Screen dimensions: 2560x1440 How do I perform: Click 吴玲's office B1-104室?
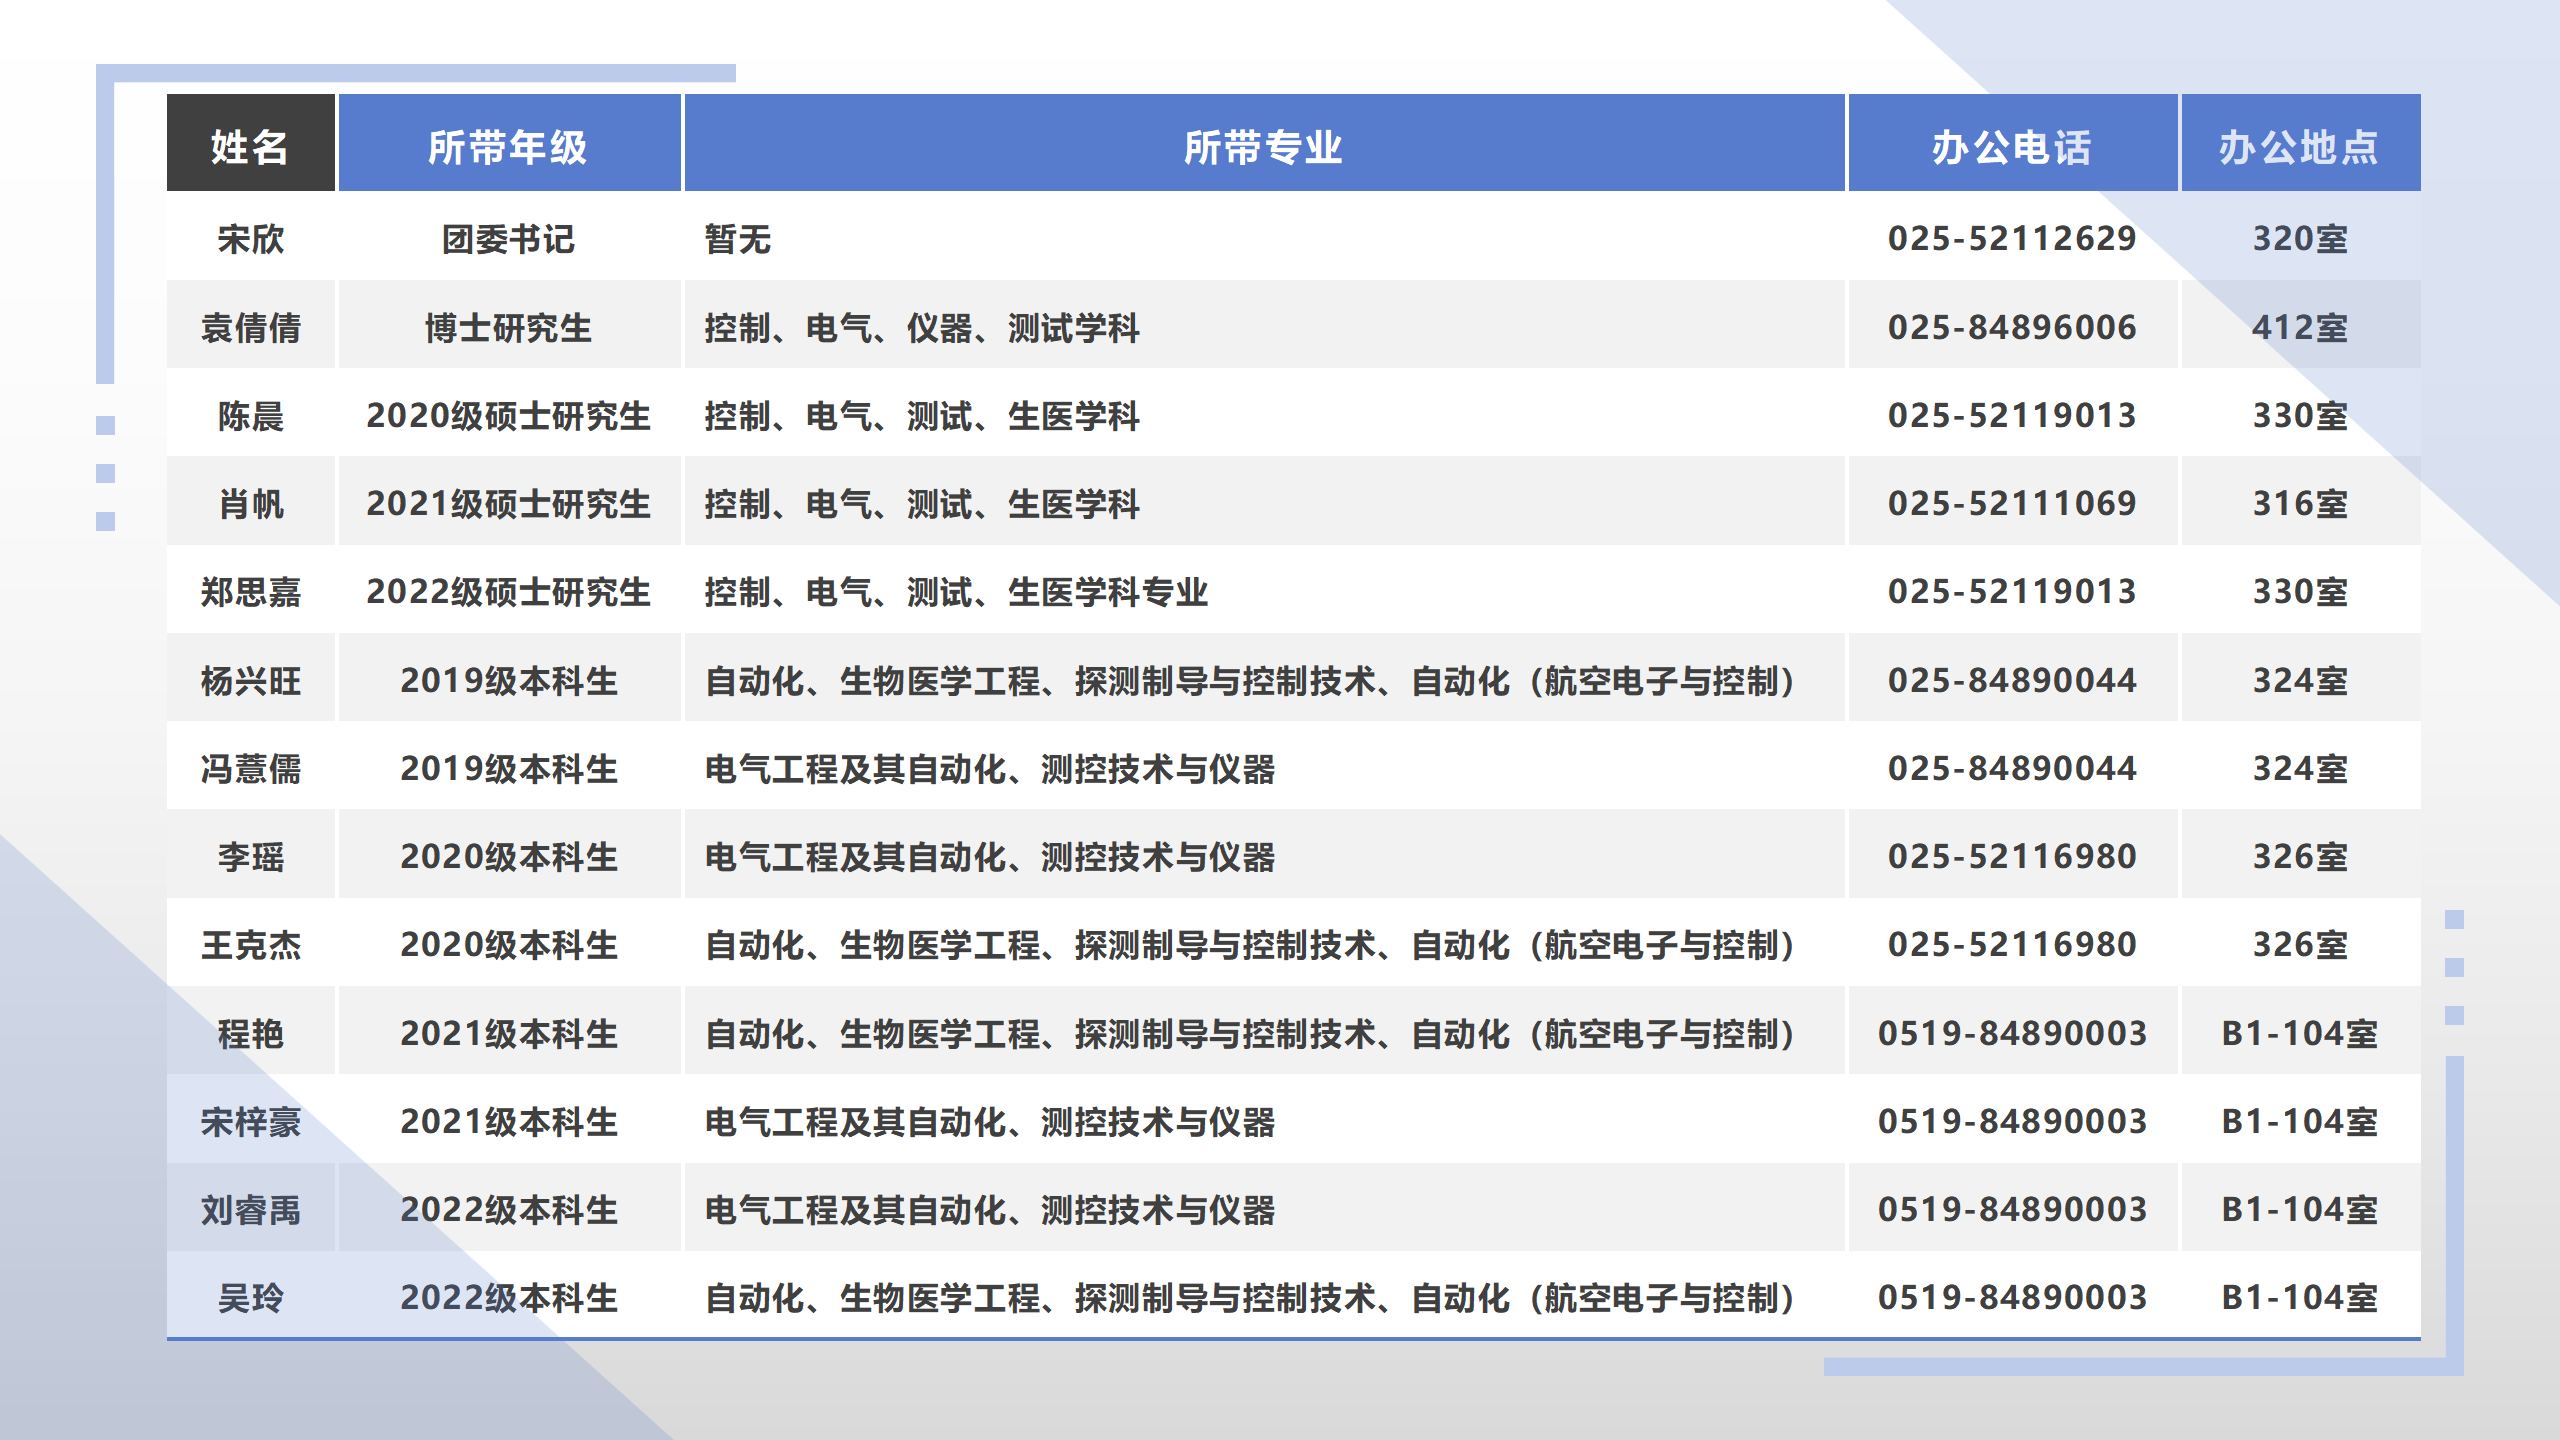pyautogui.click(x=2300, y=1297)
